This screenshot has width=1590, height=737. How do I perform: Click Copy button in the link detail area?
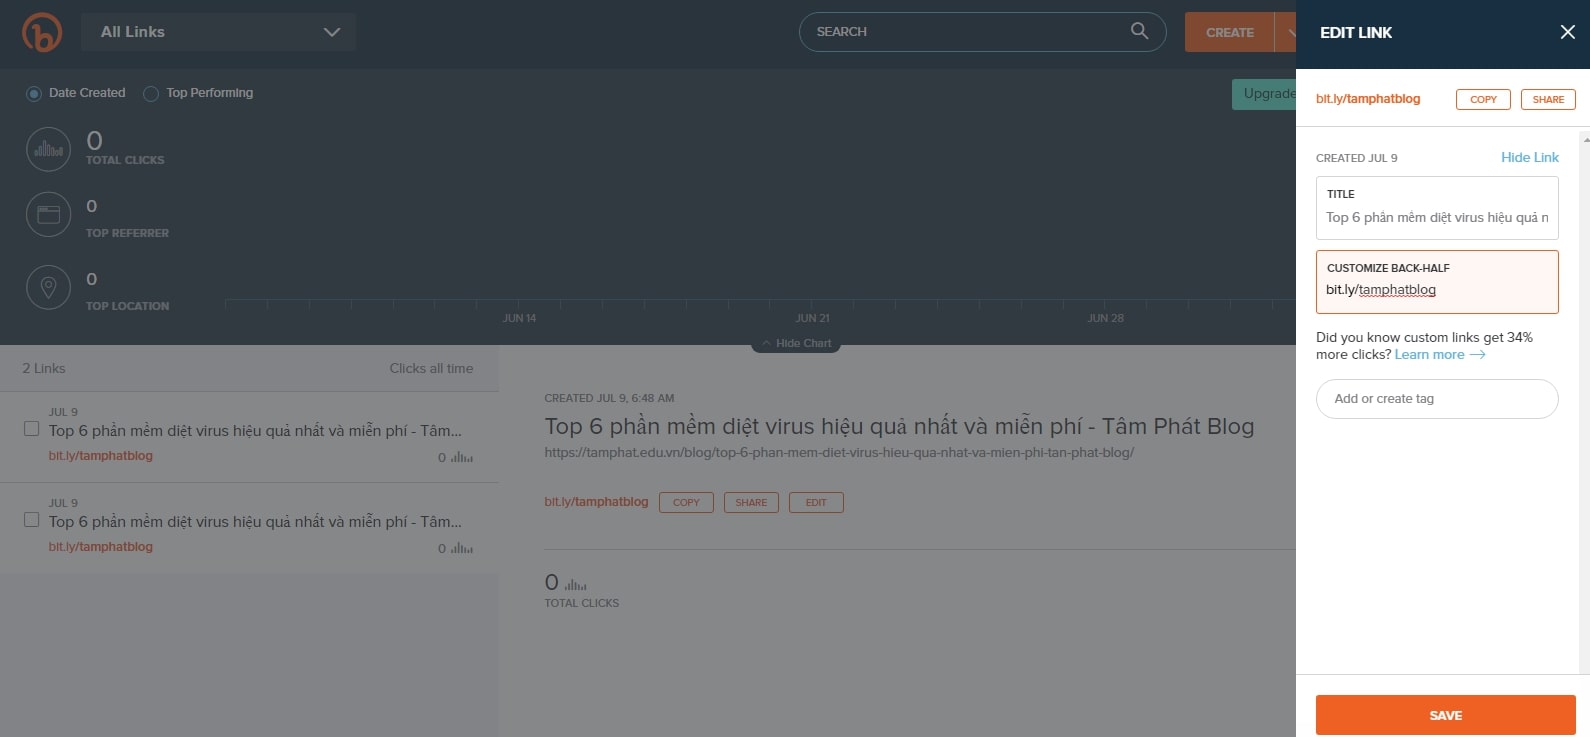pyautogui.click(x=686, y=502)
